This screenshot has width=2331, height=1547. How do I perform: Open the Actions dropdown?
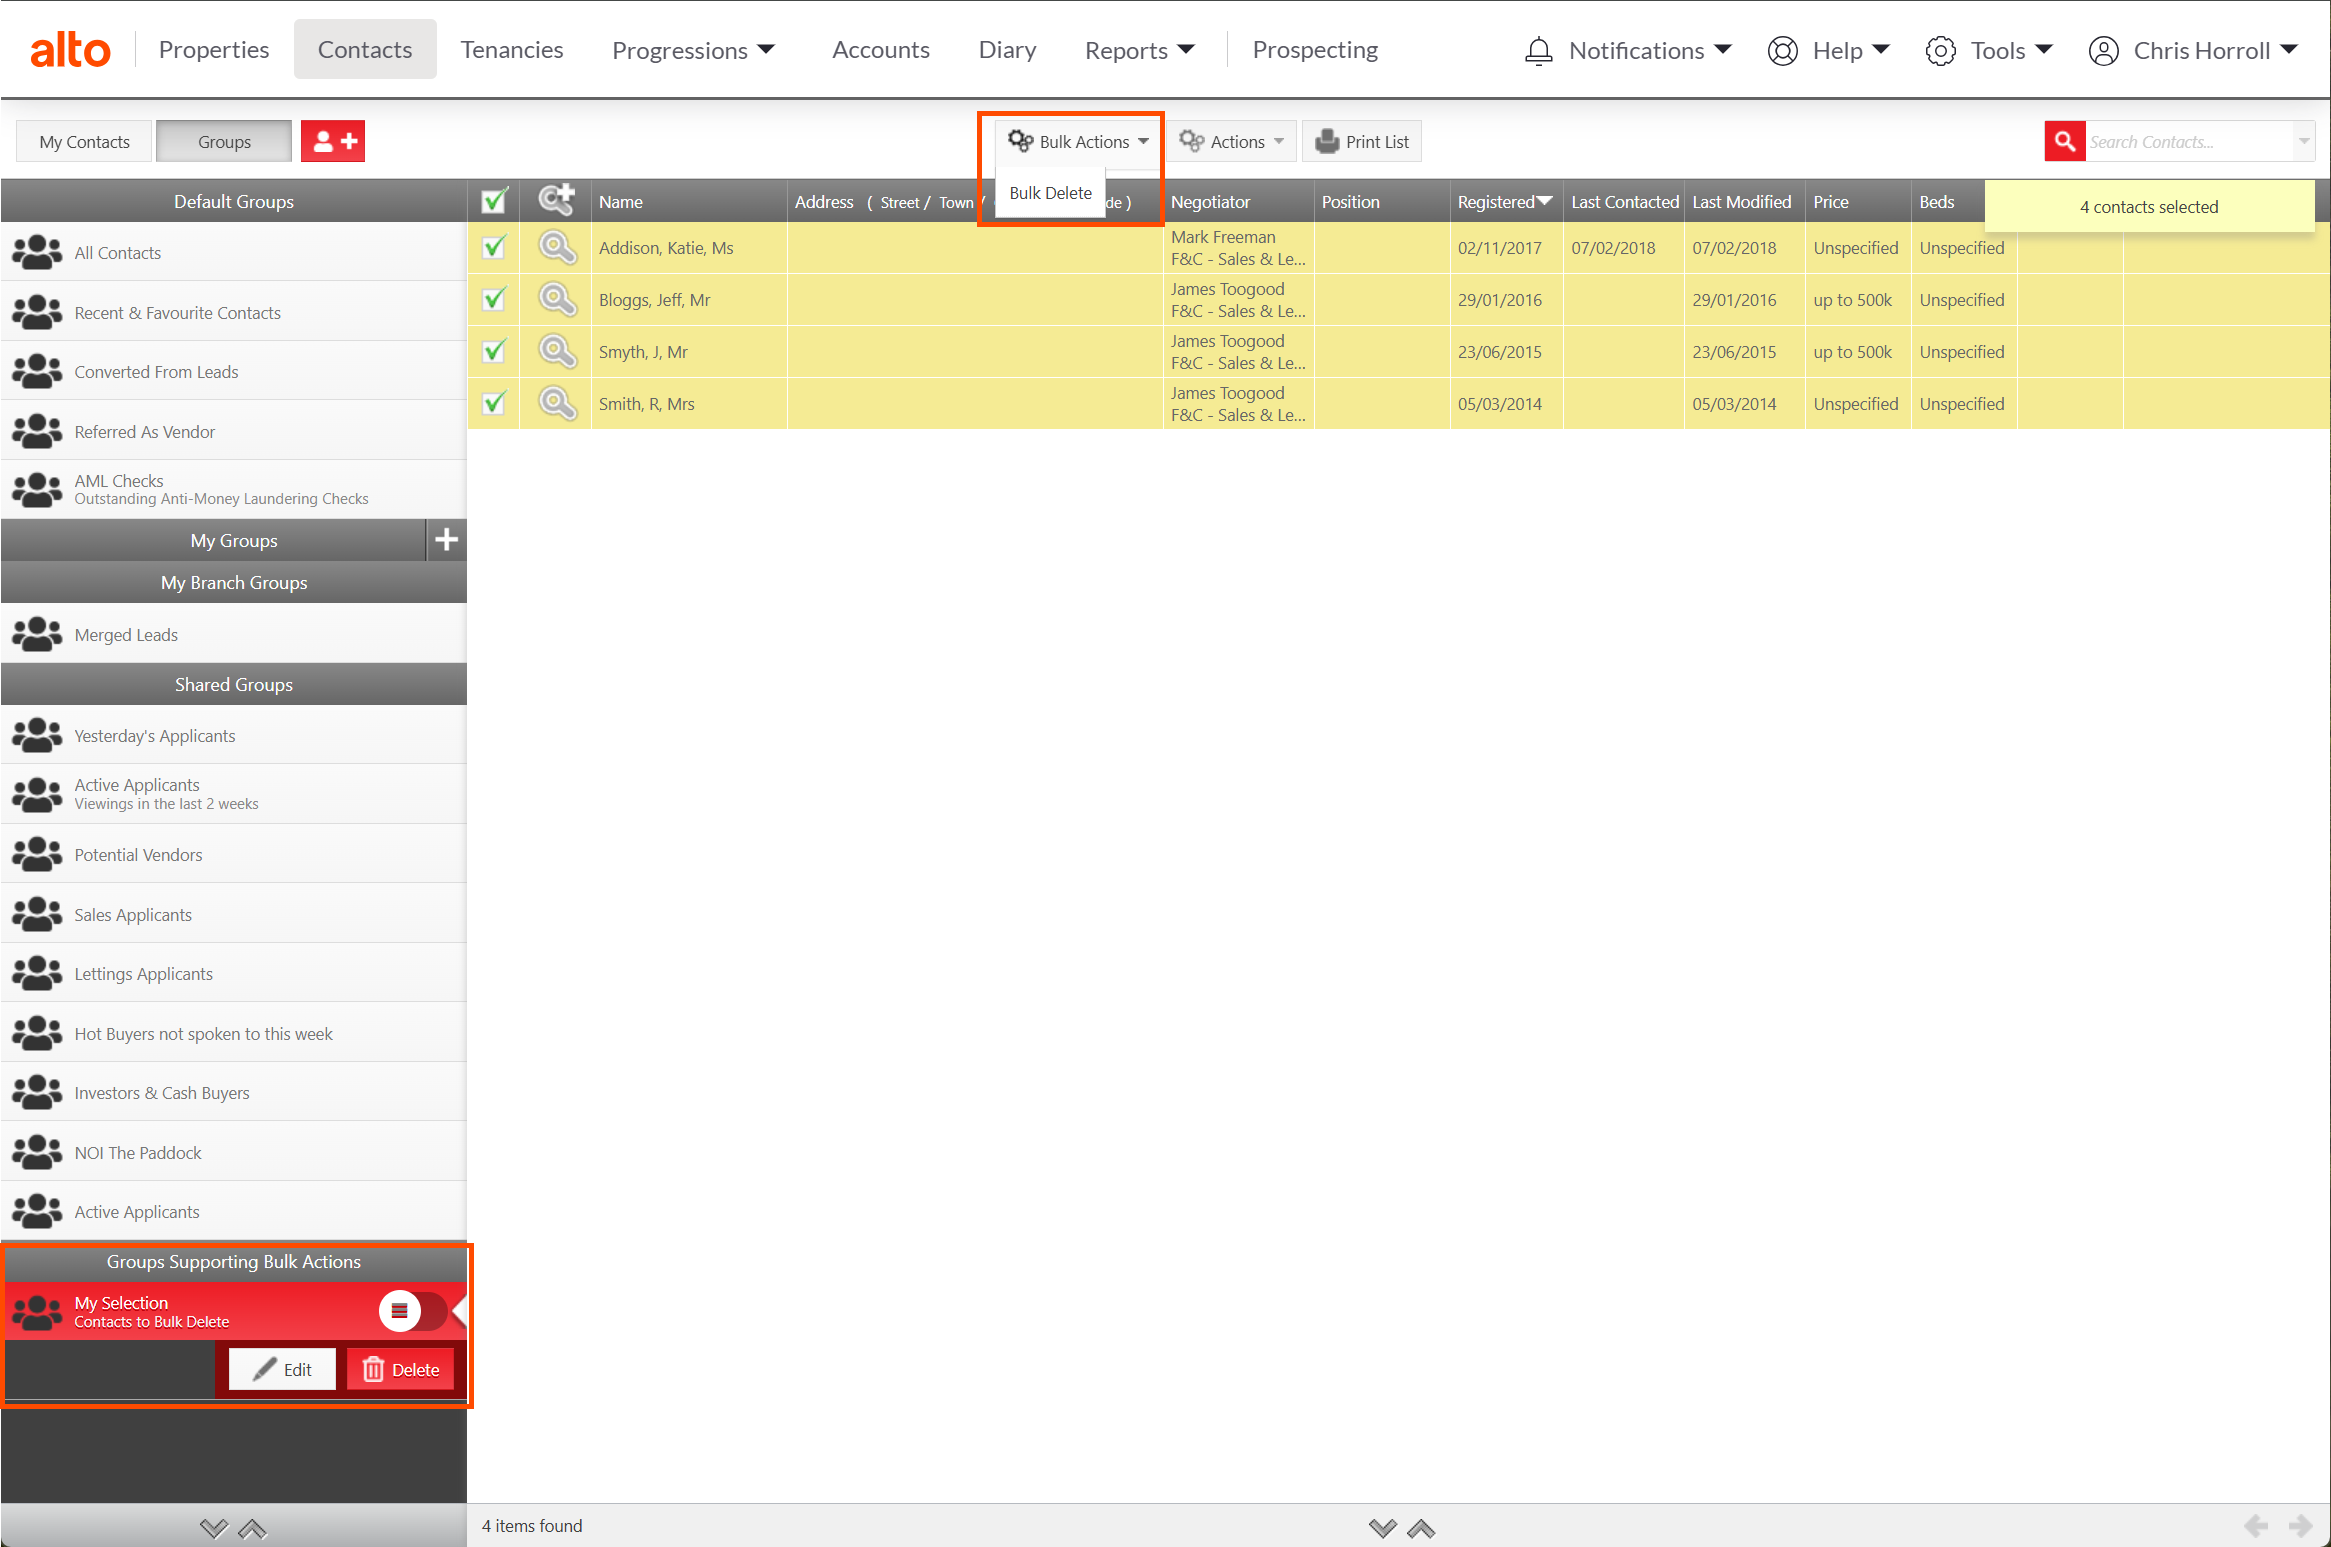[x=1231, y=142]
